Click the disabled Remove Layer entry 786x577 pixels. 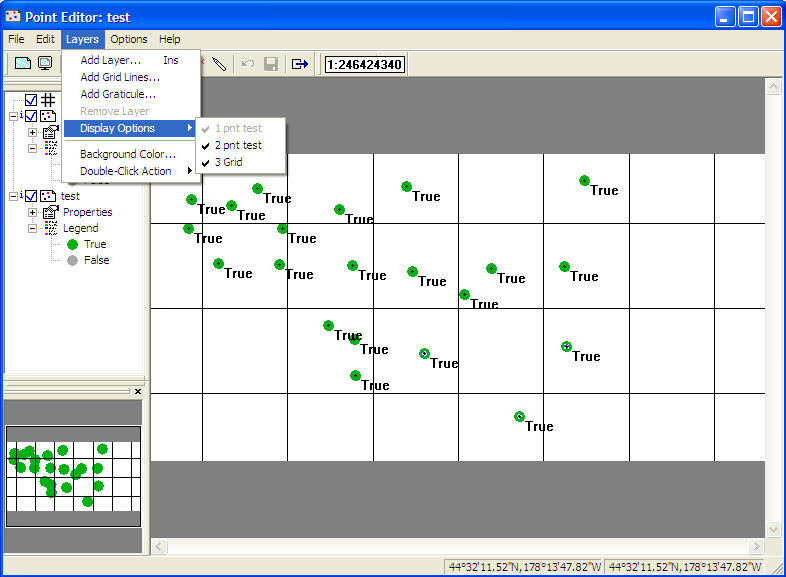pos(131,111)
